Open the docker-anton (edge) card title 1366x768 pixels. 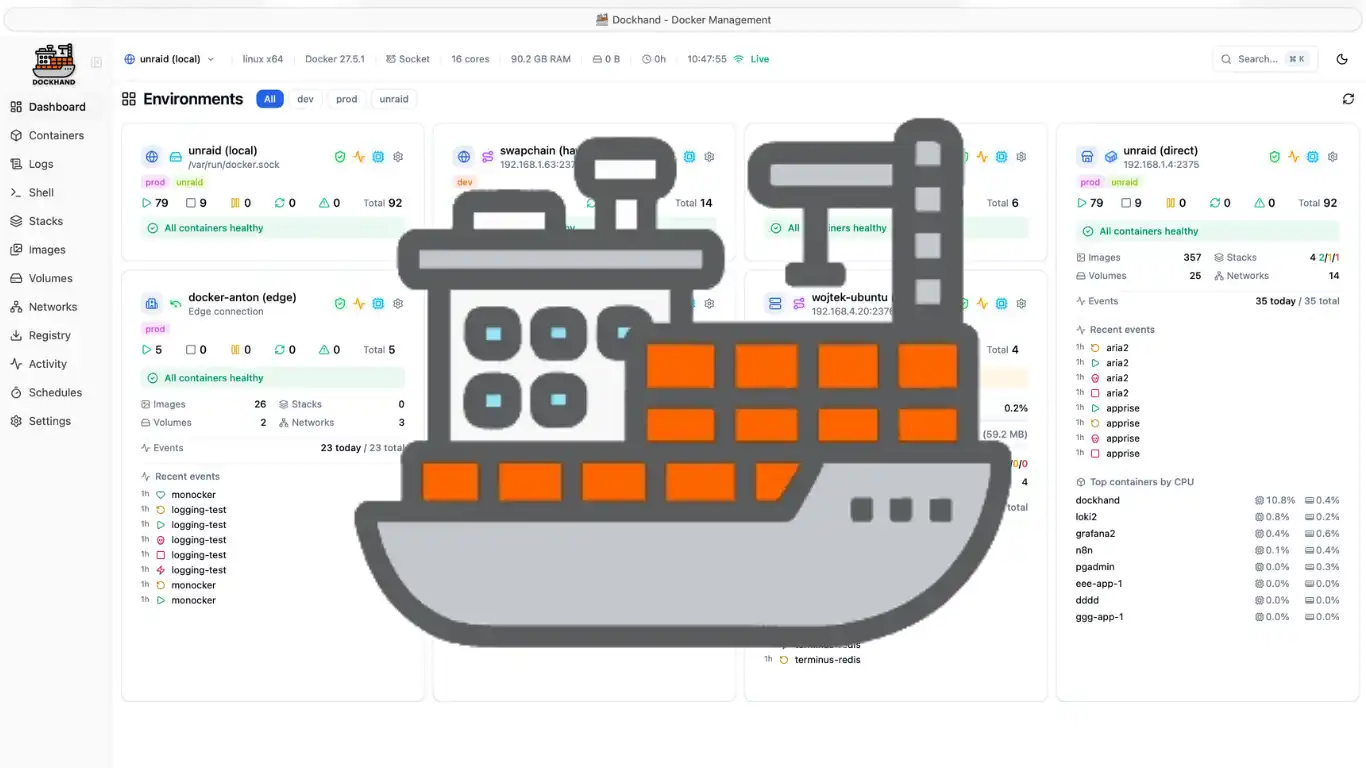click(242, 298)
